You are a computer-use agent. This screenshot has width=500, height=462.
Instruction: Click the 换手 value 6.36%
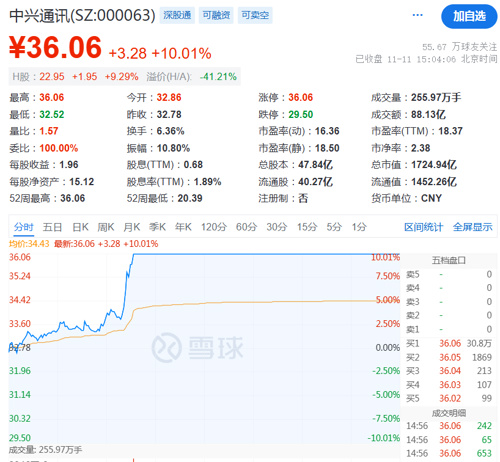point(170,131)
